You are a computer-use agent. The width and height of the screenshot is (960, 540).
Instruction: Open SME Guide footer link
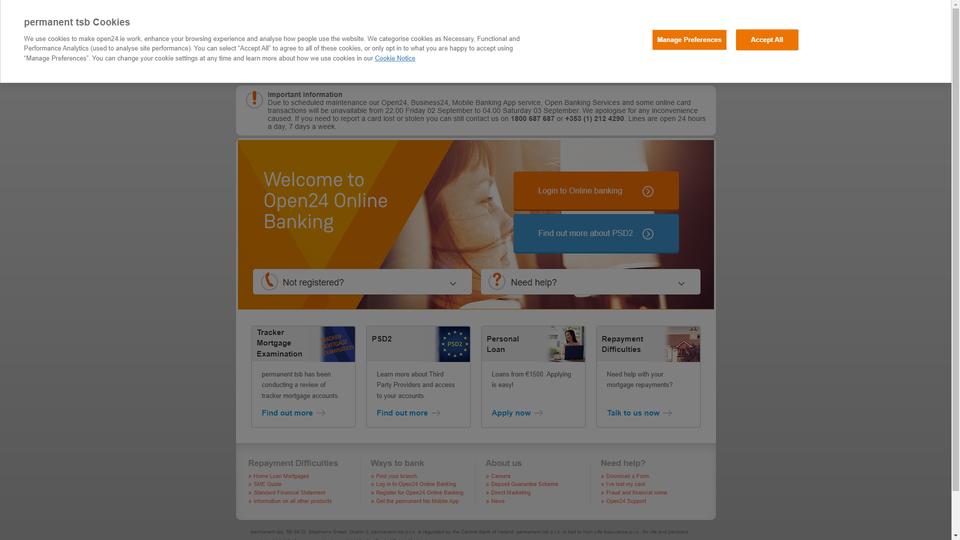click(268, 484)
